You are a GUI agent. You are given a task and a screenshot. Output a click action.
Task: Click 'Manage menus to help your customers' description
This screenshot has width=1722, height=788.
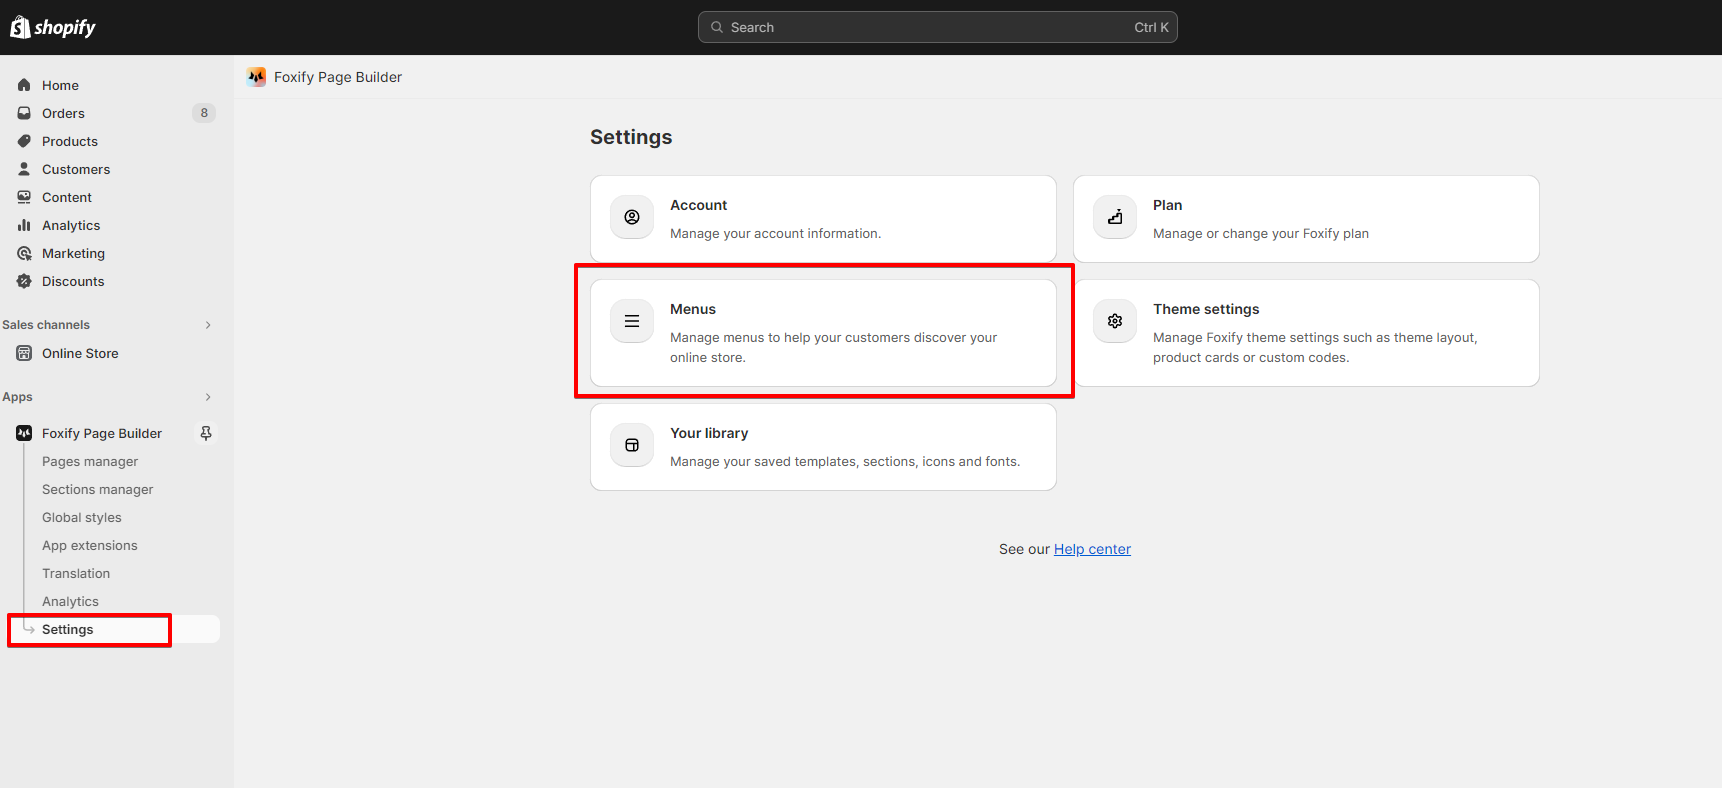point(834,347)
